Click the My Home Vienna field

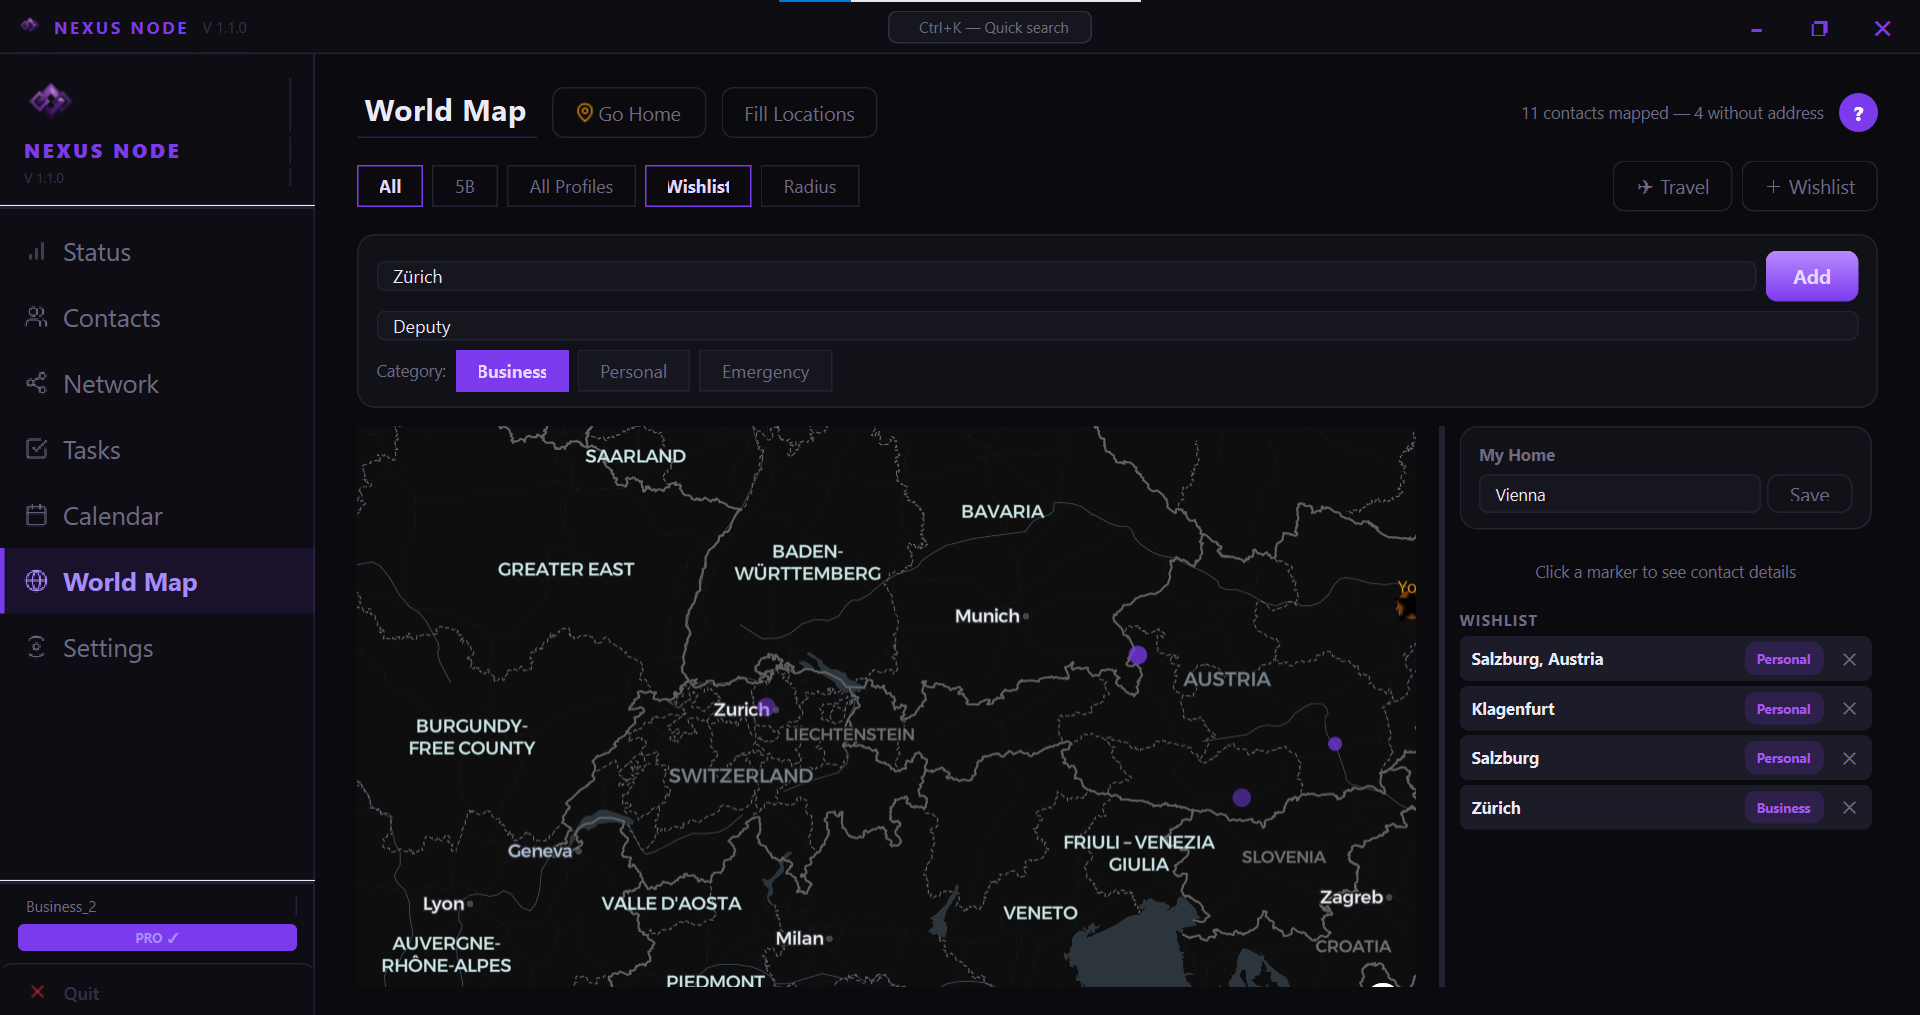[x=1619, y=494]
